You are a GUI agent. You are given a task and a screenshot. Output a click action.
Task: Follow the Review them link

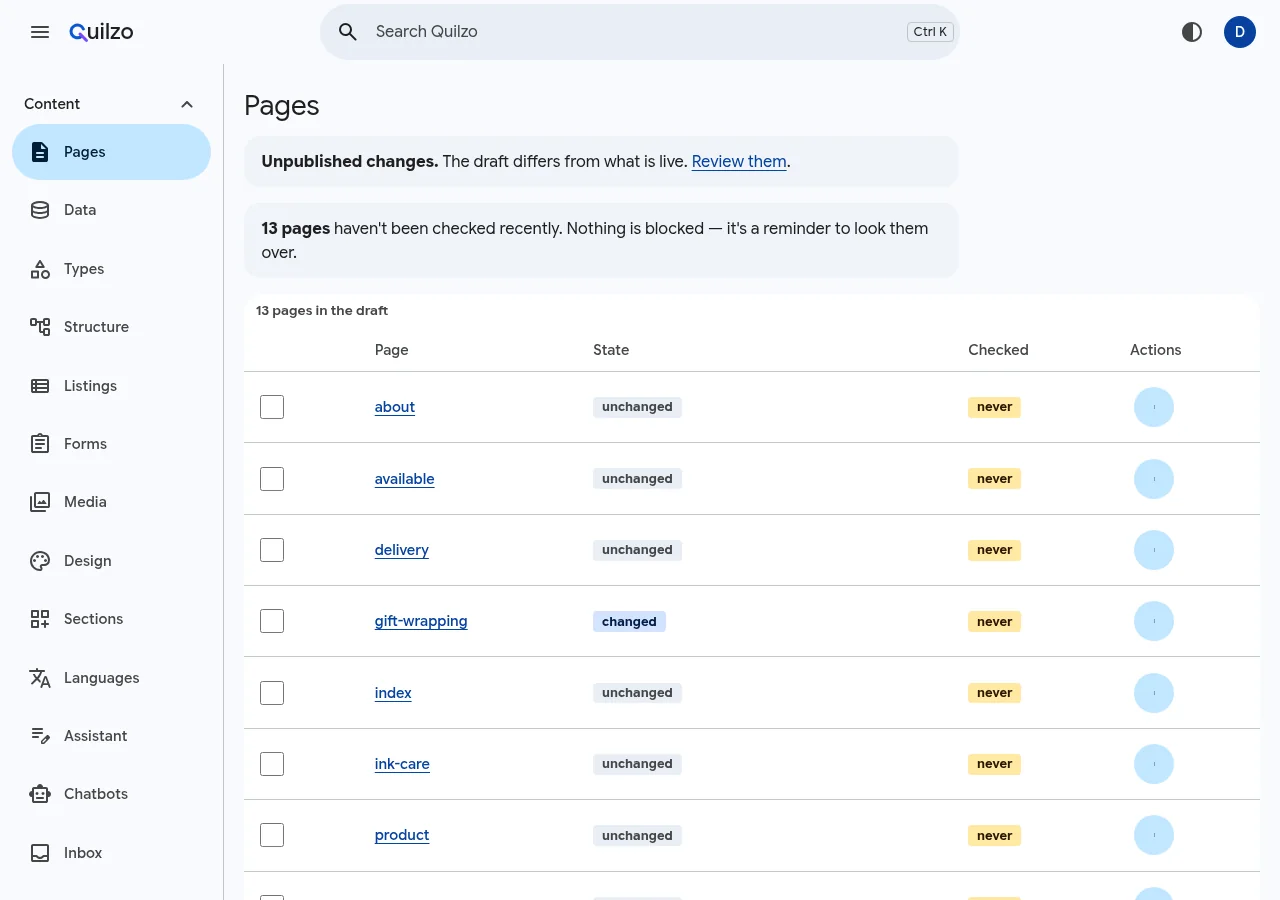pyautogui.click(x=739, y=161)
